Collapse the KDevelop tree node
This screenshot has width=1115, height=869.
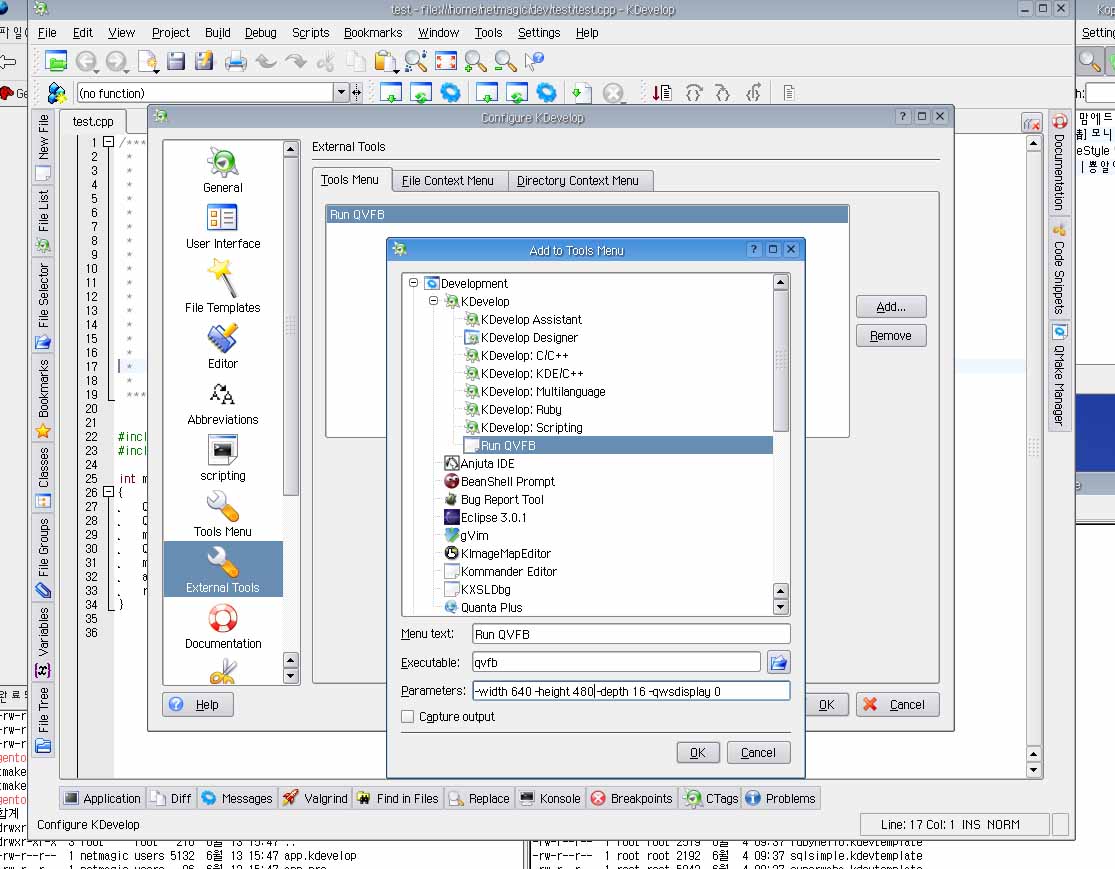[x=433, y=301]
